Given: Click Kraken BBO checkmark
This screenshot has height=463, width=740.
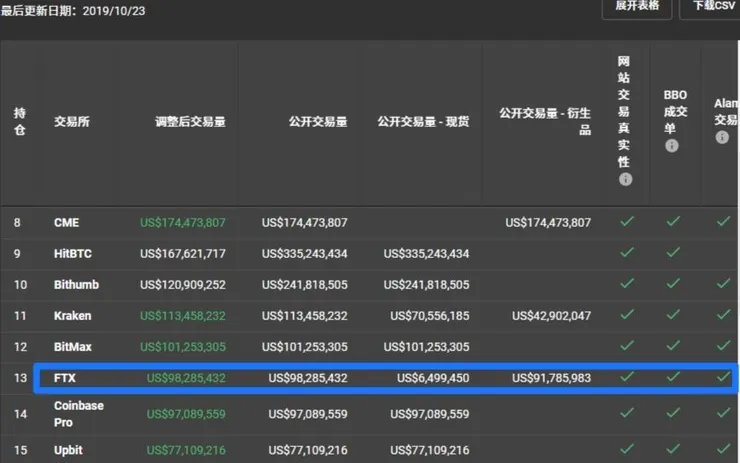Looking at the screenshot, I should [673, 314].
